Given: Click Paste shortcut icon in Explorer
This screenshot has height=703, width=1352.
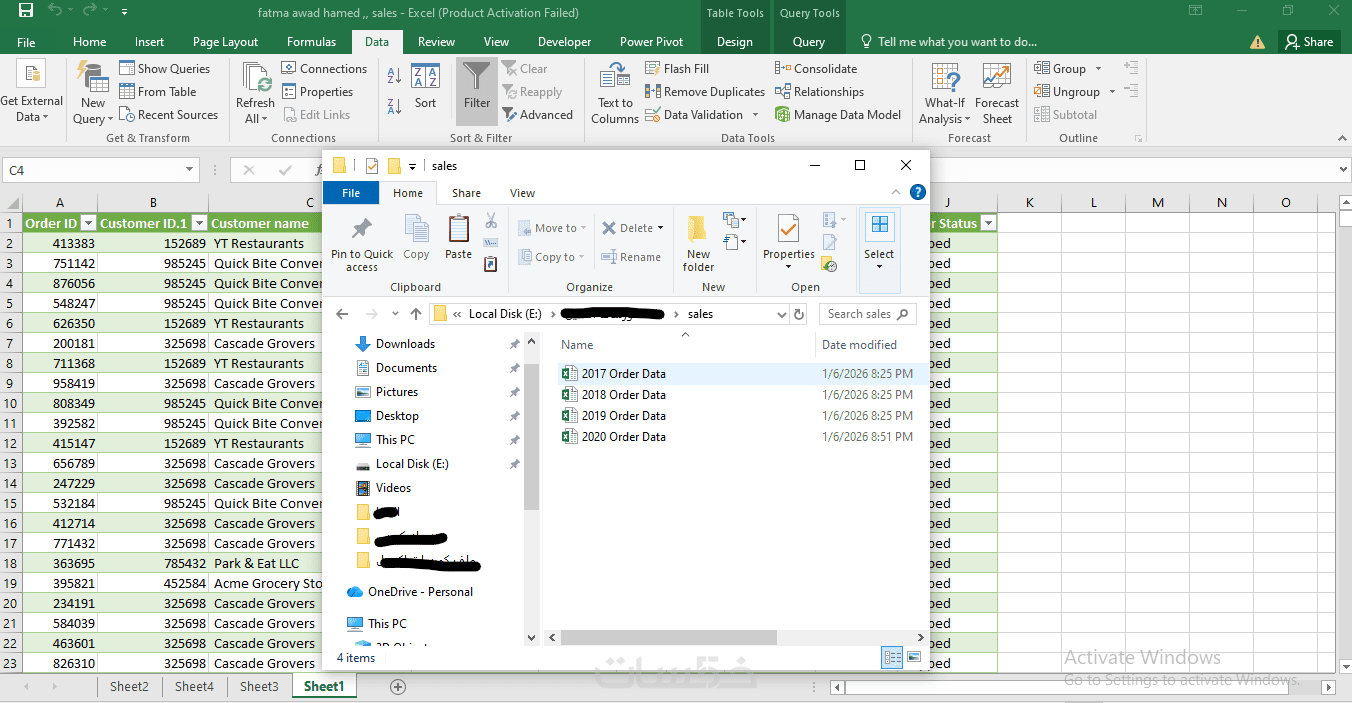Looking at the screenshot, I should (x=491, y=265).
